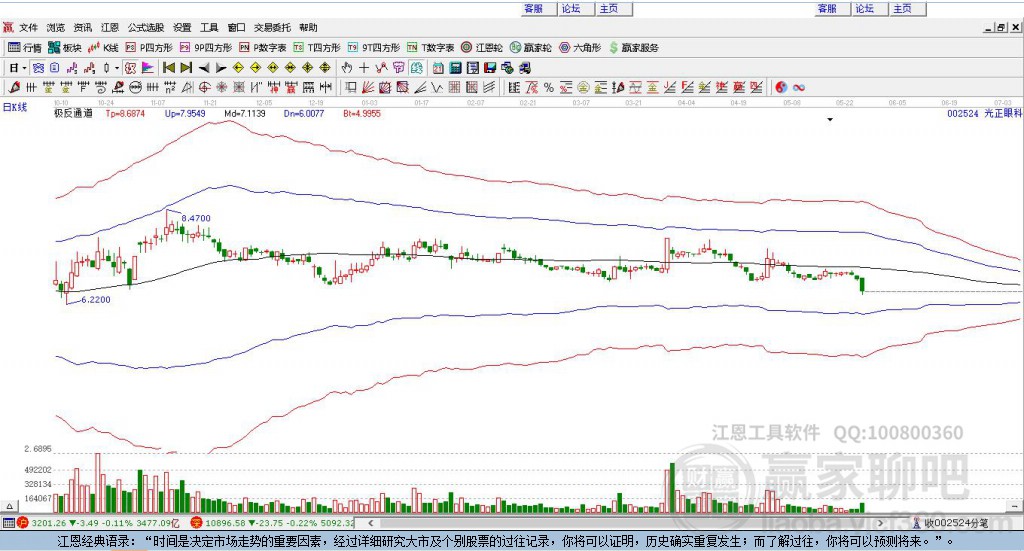1024x551 pixels.
Task: Click the circular target crosshair tool
Action: click(204, 87)
